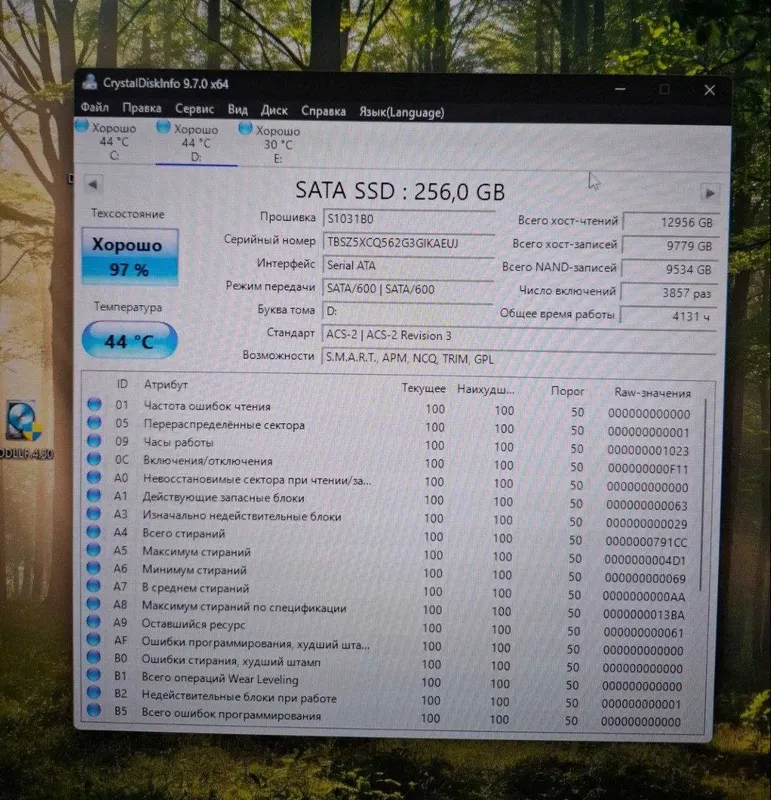Select disk D: tab
This screenshot has height=800, width=771.
tap(196, 142)
